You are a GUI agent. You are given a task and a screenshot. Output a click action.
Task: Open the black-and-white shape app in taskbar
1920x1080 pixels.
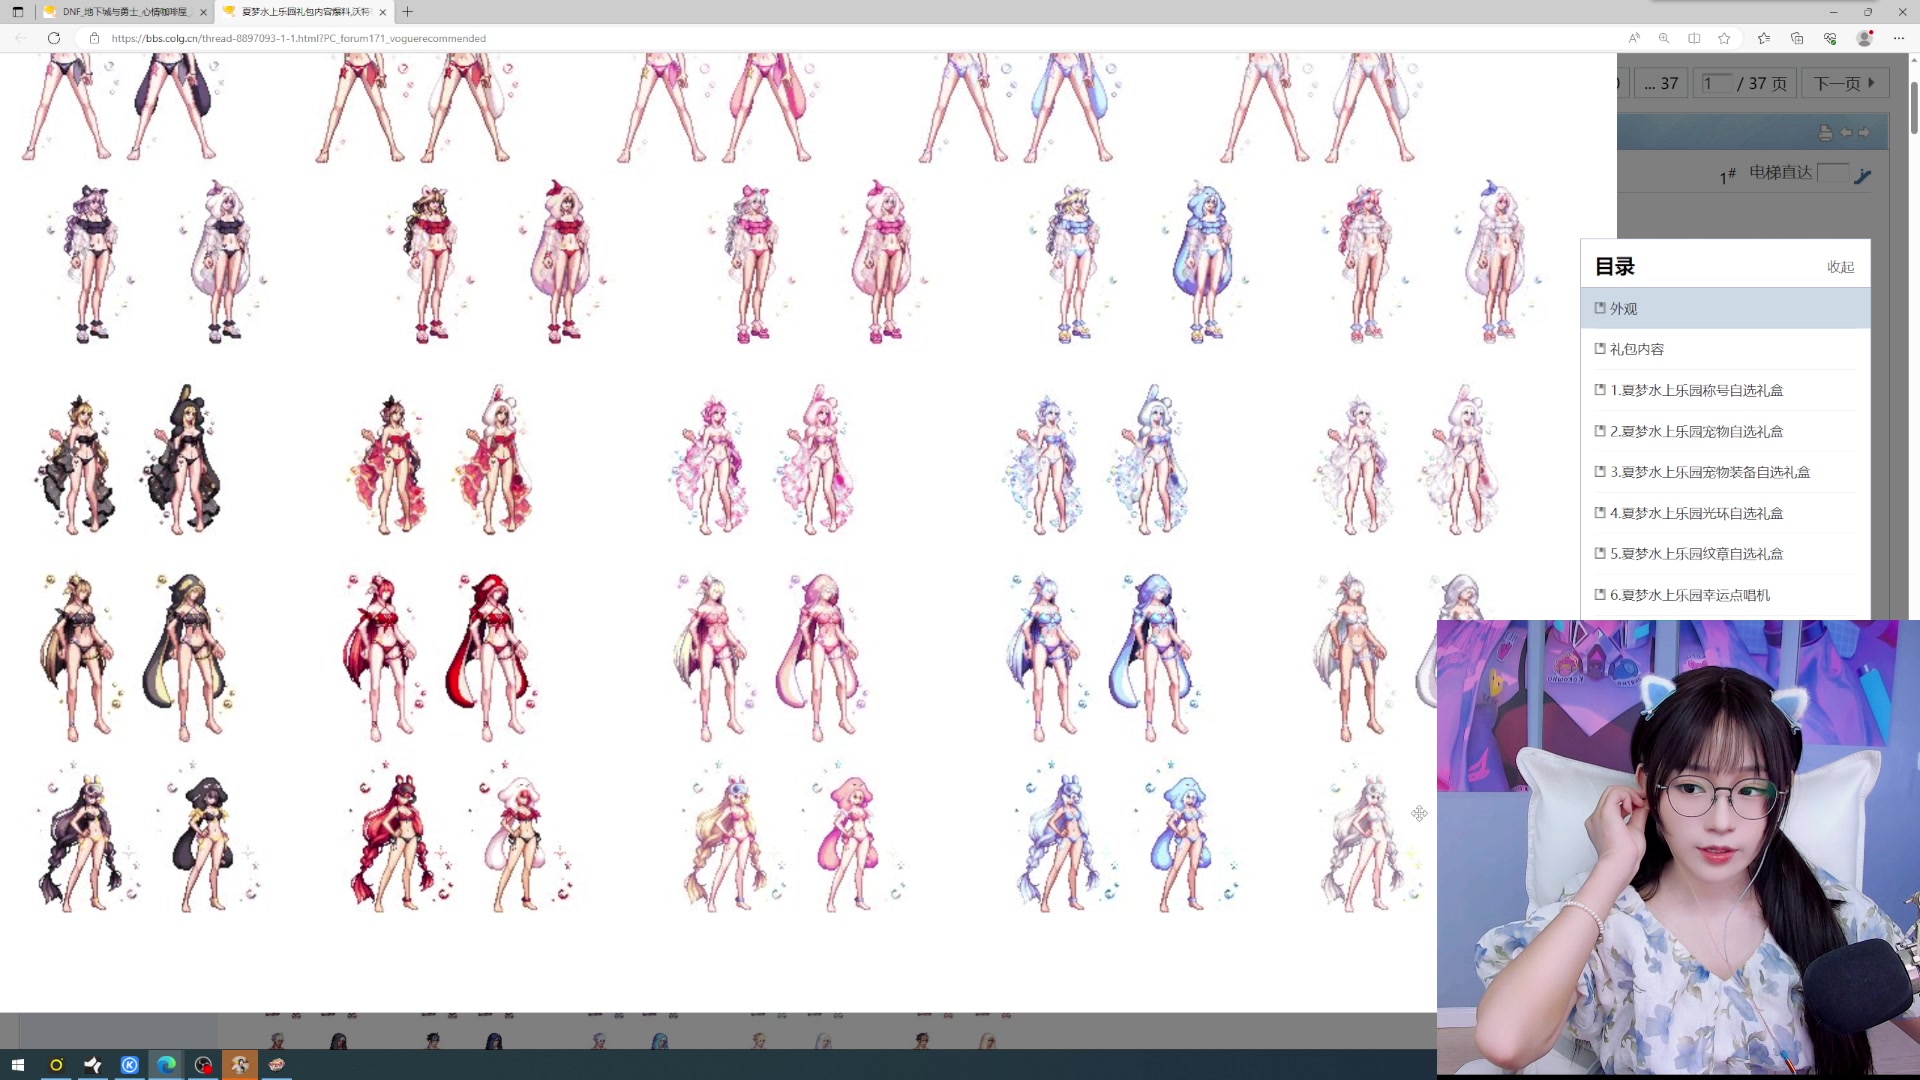tap(93, 1065)
